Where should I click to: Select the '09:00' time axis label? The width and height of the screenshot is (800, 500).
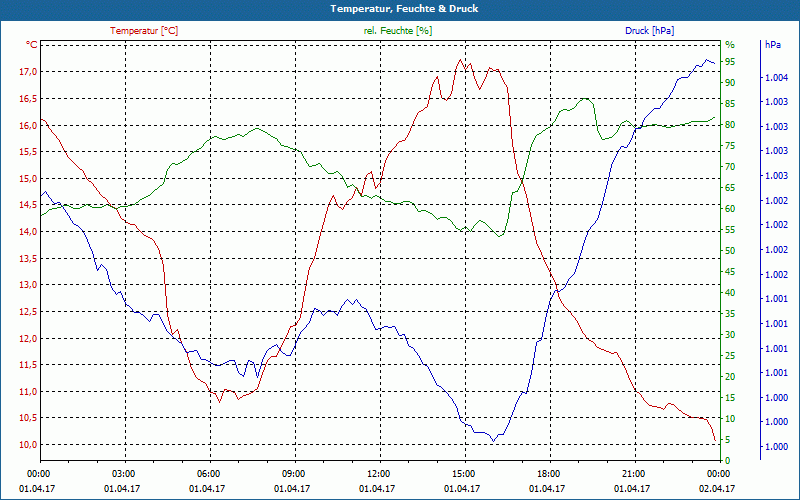295,473
